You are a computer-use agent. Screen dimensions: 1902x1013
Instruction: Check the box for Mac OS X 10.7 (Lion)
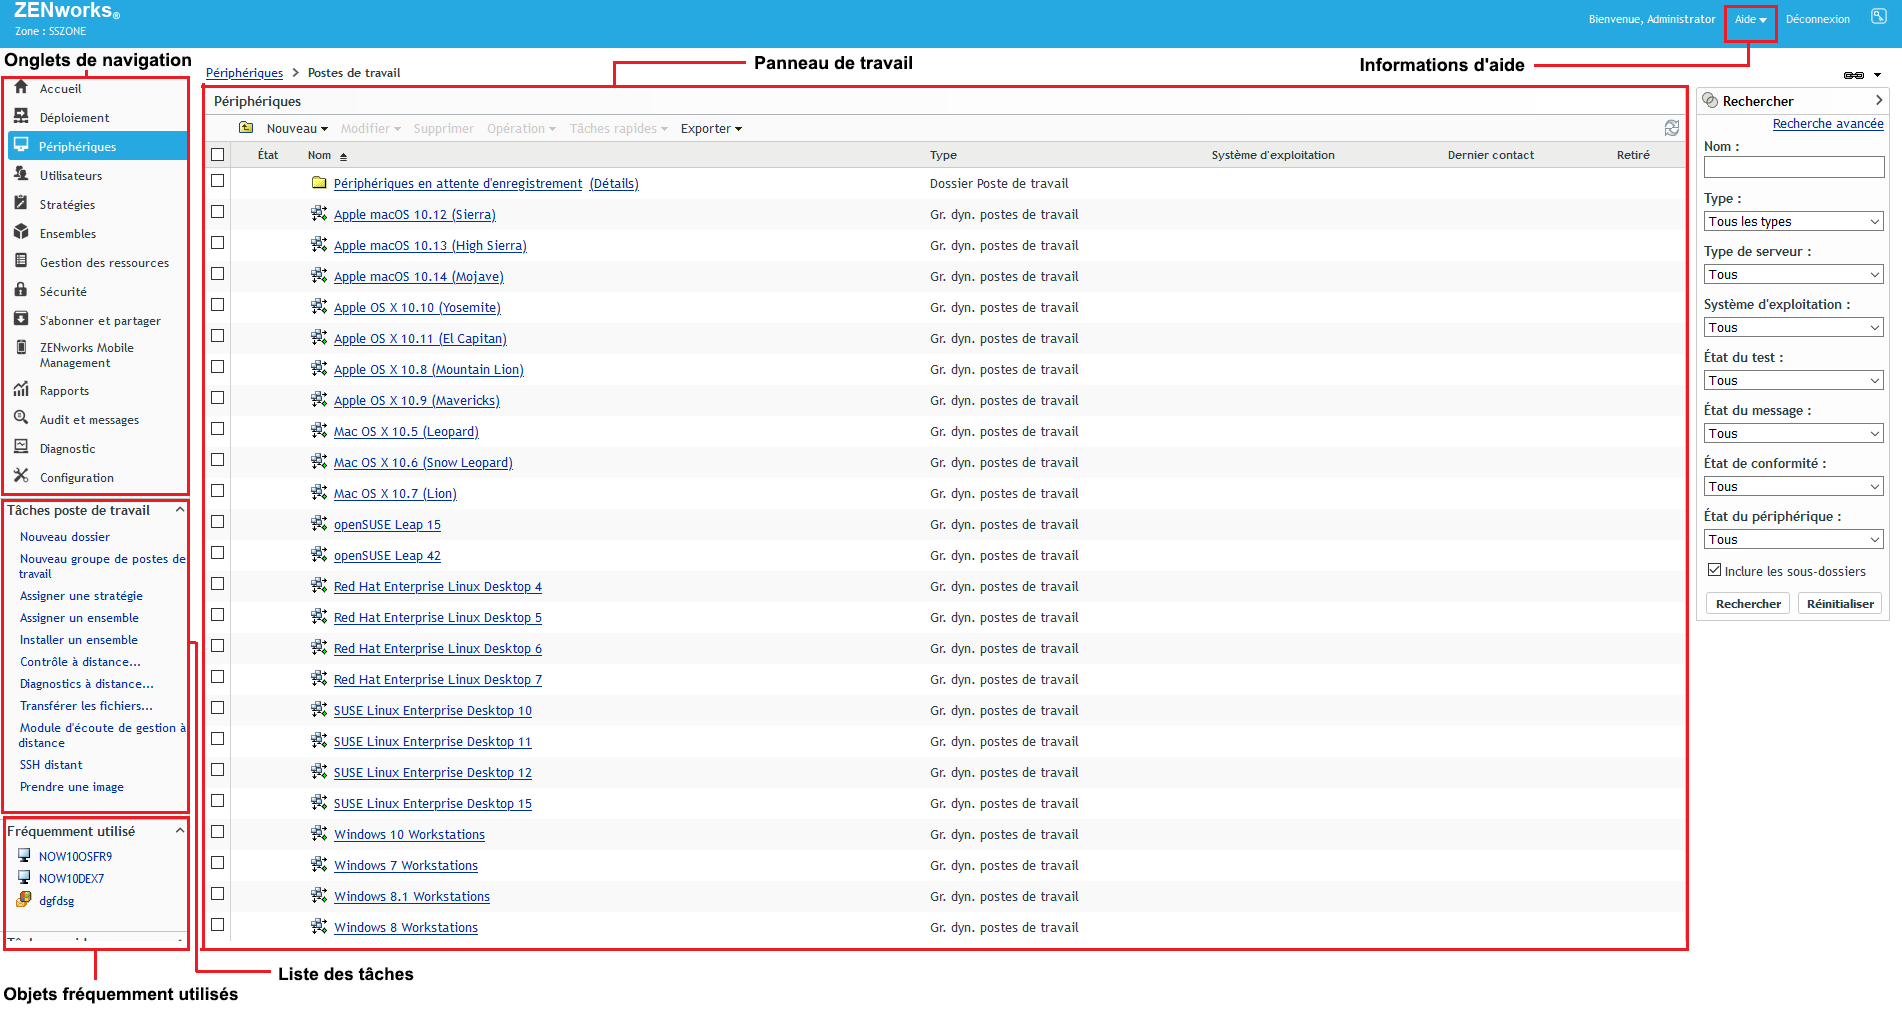[x=217, y=491]
